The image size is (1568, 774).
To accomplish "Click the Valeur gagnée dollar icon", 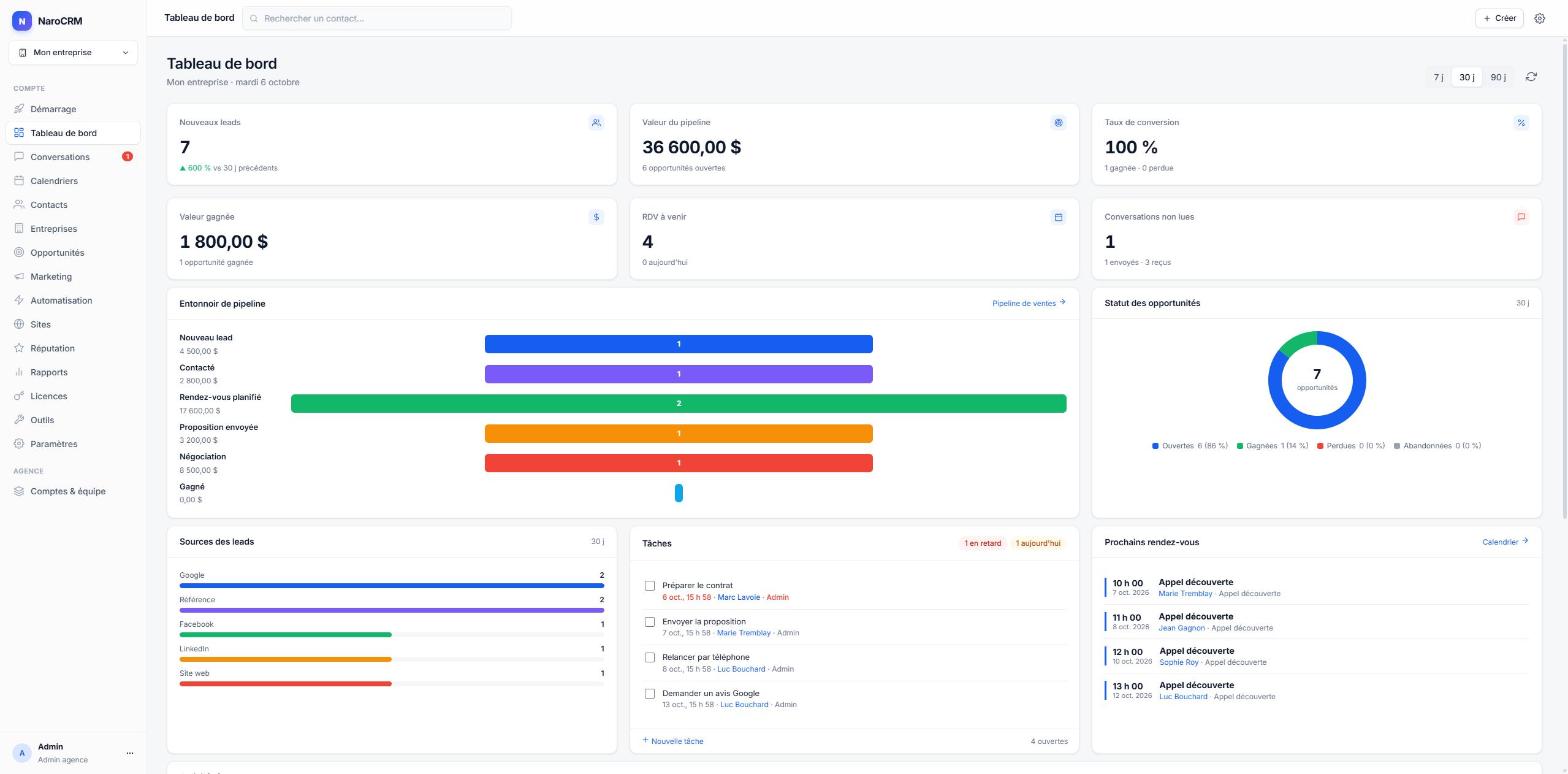I will coord(596,217).
